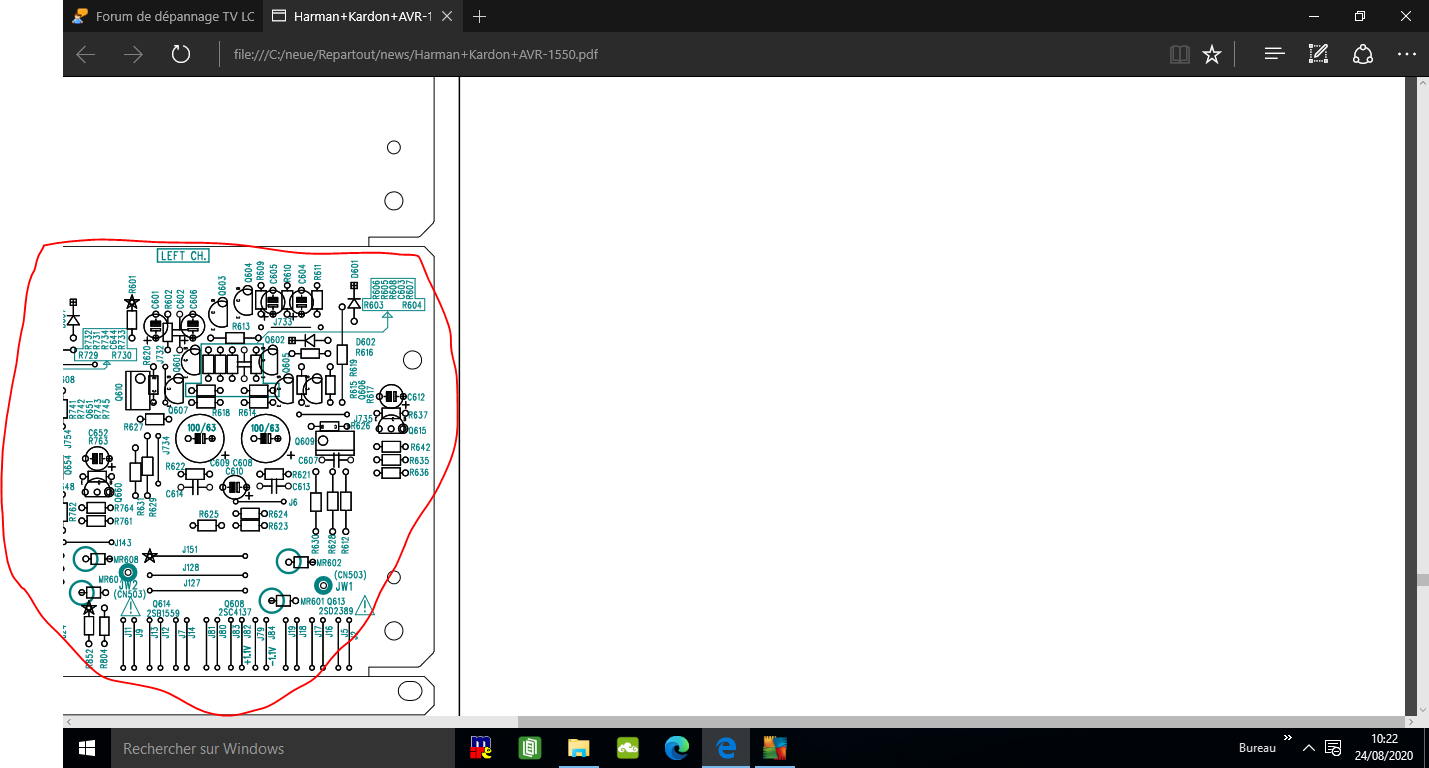Select legacy Edge icon in taskbar
Image resolution: width=1429 pixels, height=768 pixels.
pos(726,748)
